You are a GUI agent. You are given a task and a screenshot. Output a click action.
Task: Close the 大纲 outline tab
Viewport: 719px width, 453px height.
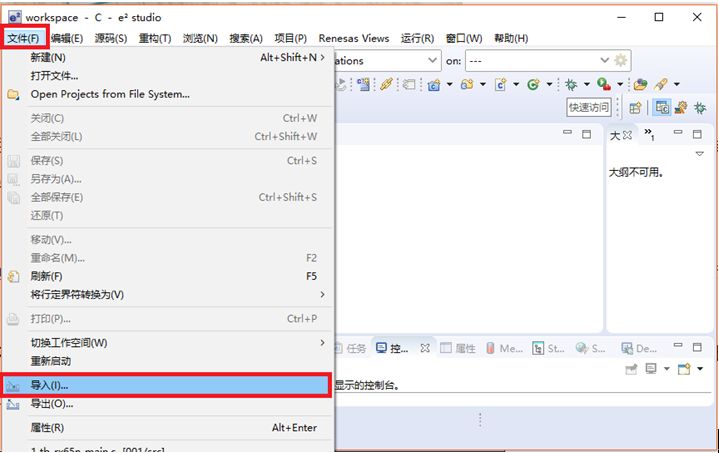click(x=627, y=135)
